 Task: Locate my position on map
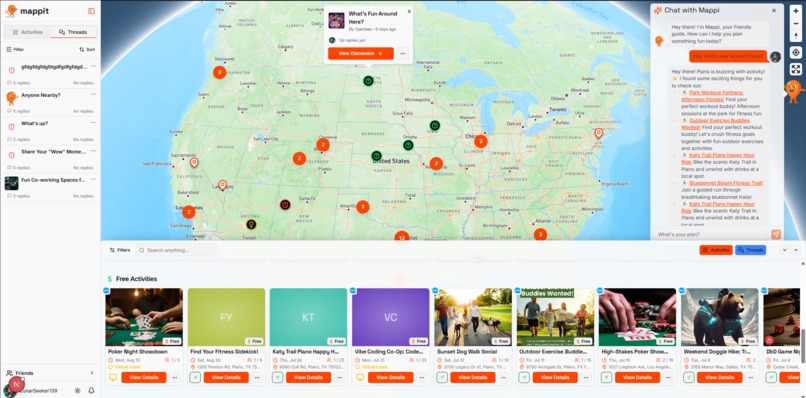point(796,52)
